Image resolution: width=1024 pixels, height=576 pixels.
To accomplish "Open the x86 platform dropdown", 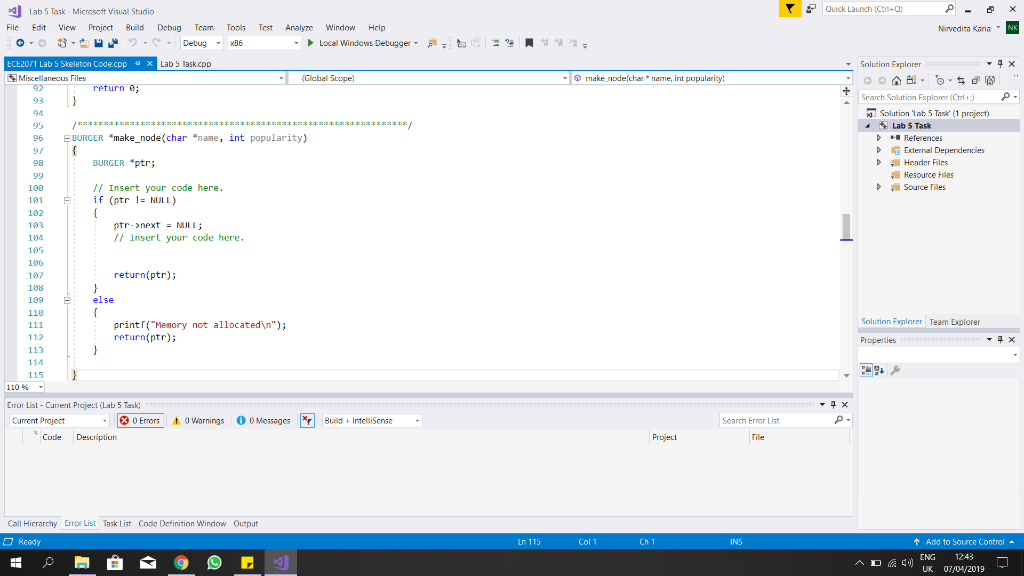I will pos(264,43).
